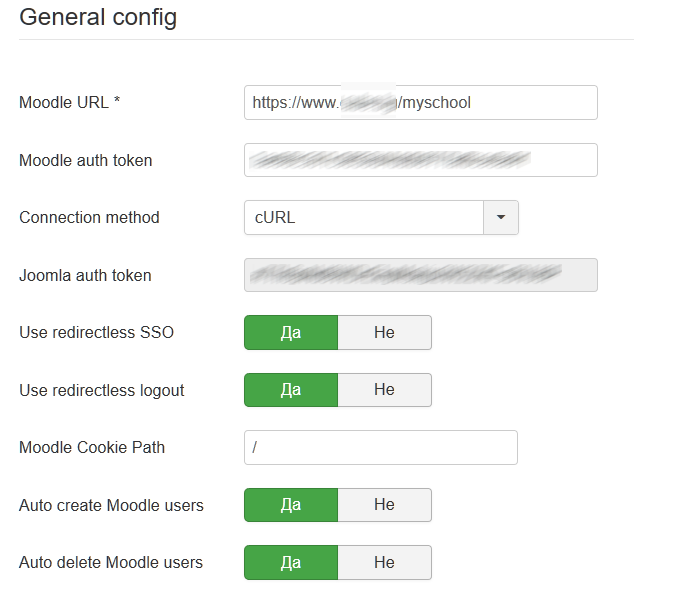Click the Connection method label
695x613 pixels.
(x=89, y=218)
